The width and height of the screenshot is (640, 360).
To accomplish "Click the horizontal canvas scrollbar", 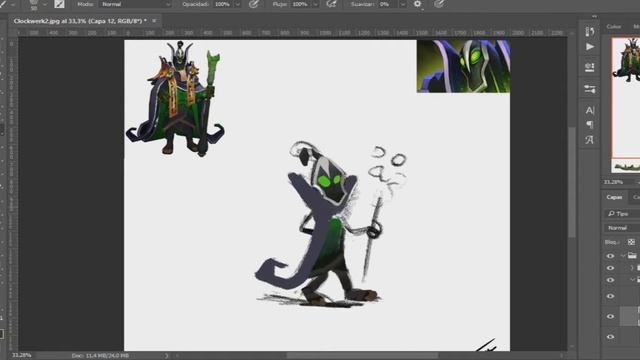I will point(362,356).
